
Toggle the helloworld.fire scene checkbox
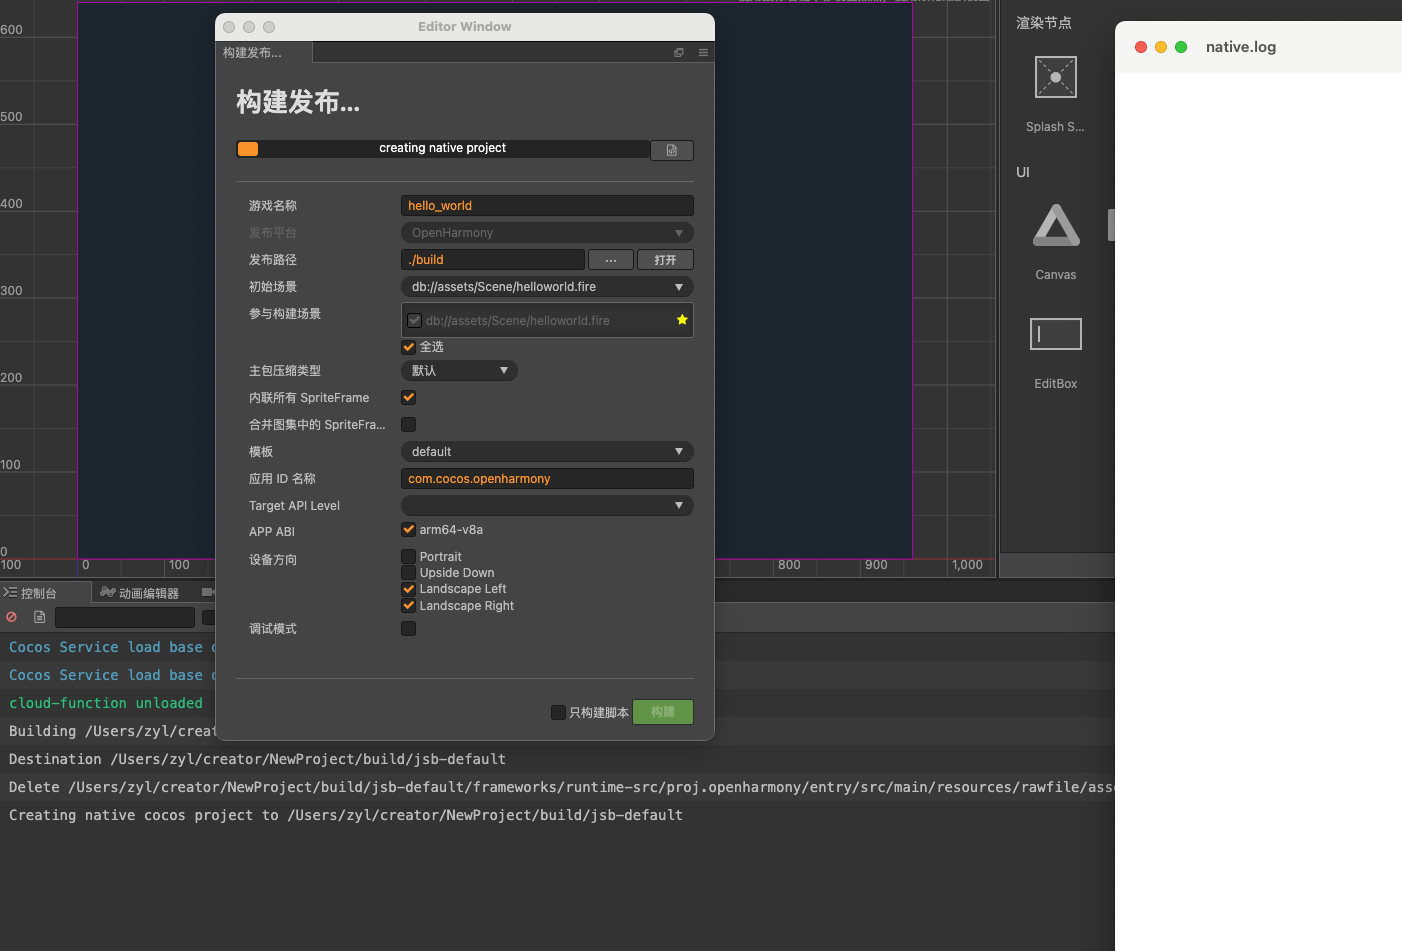coord(415,321)
